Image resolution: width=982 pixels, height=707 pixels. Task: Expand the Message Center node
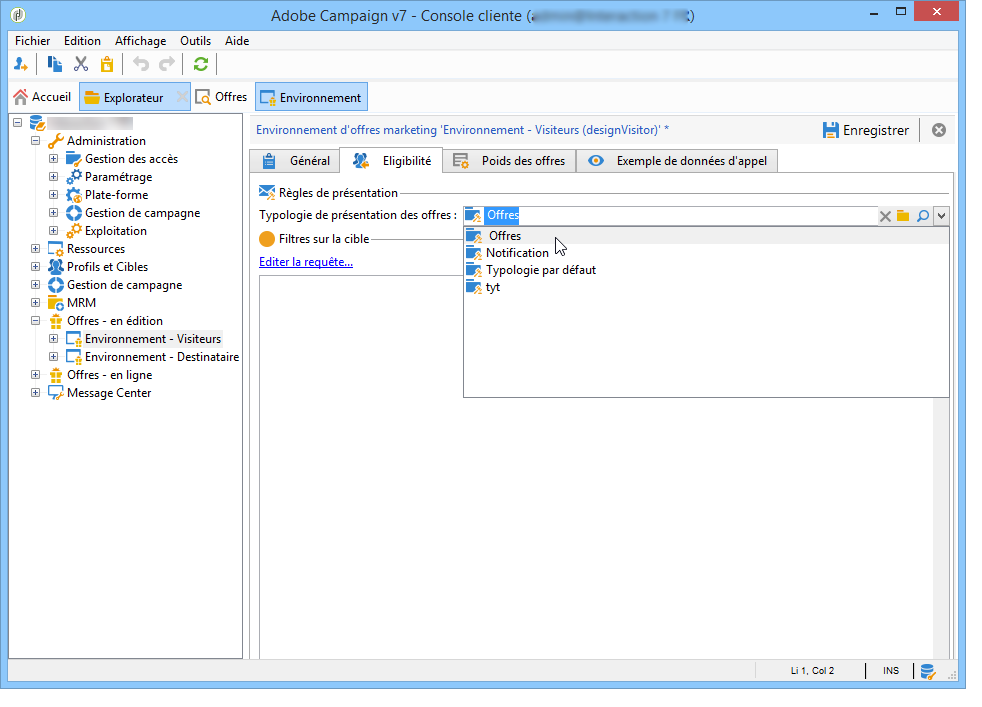tap(36, 393)
